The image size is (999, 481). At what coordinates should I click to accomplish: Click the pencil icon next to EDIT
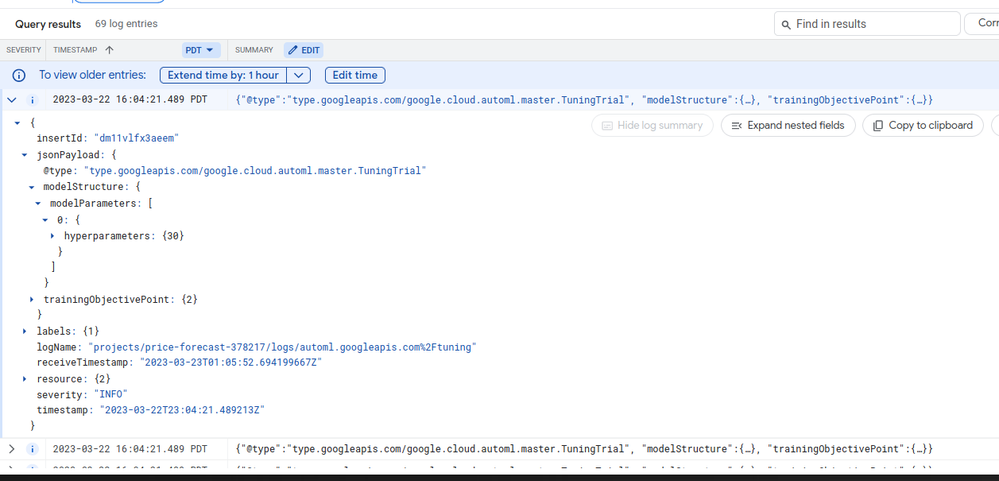[293, 50]
